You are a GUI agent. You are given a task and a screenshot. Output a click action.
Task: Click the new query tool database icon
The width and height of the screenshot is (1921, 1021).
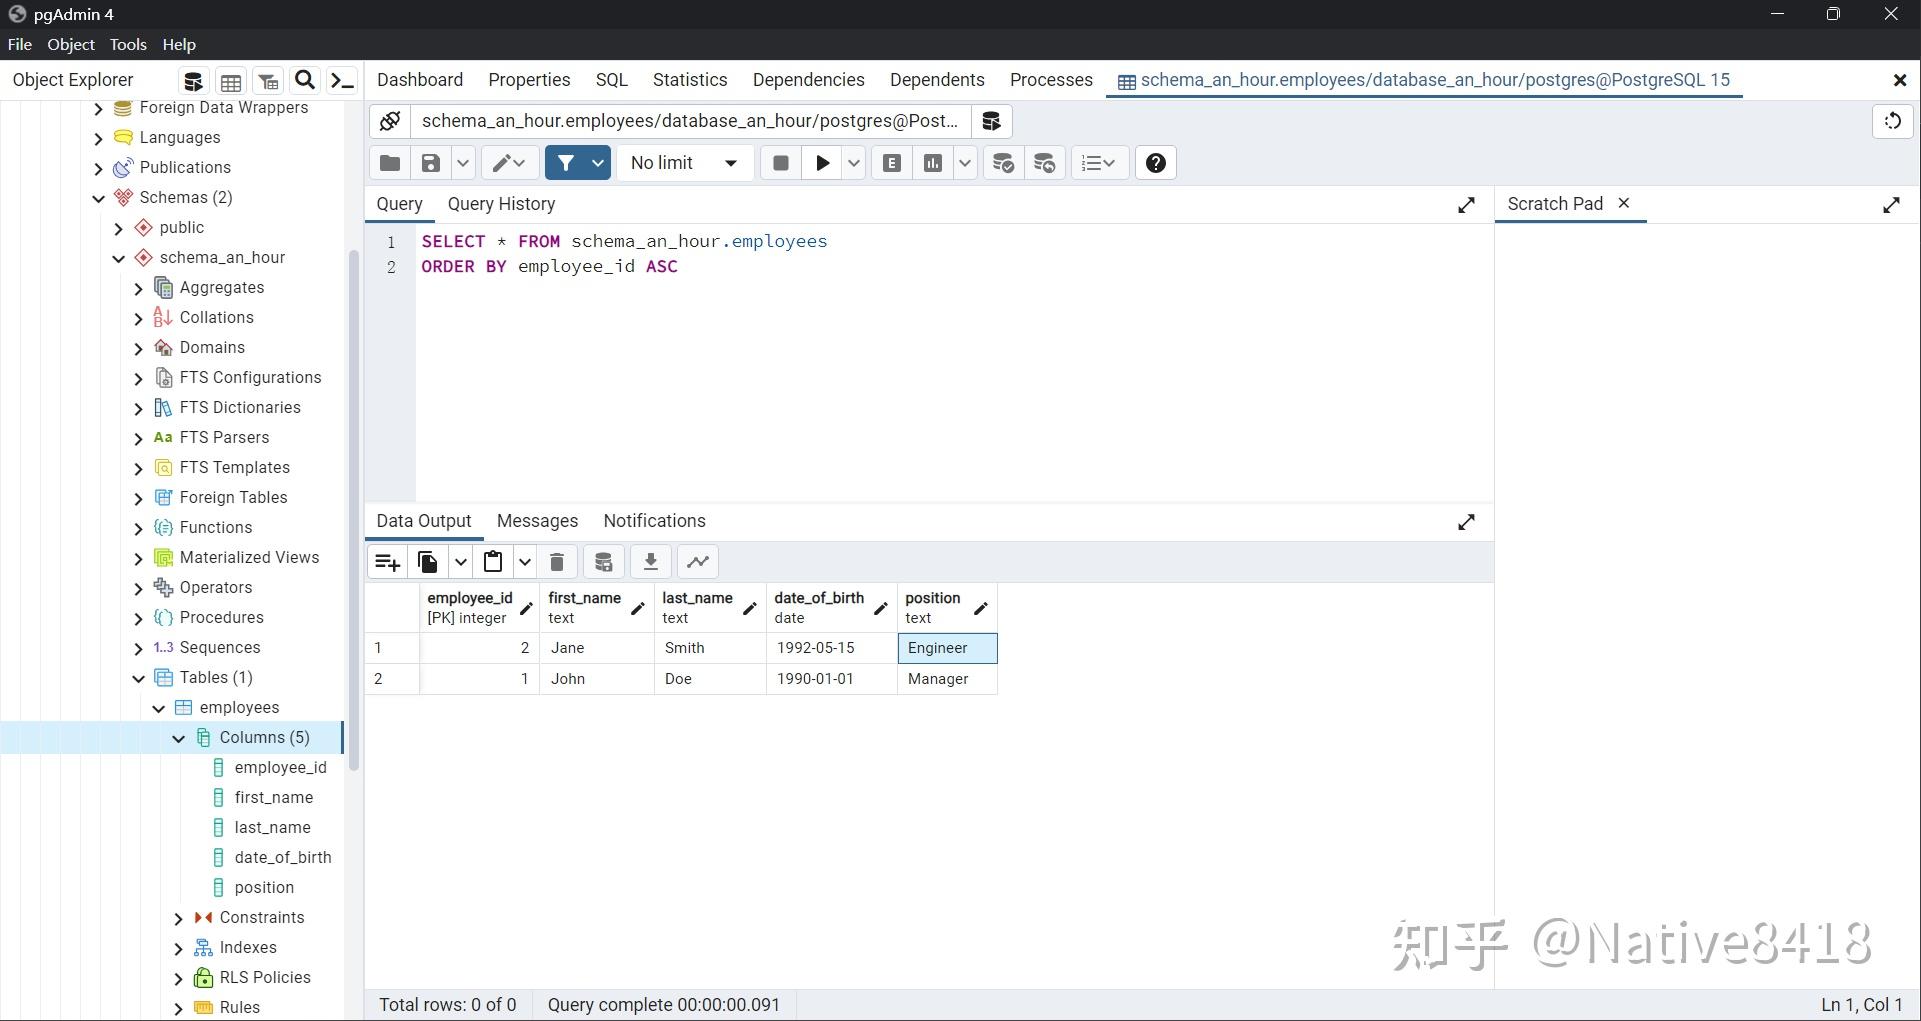click(x=991, y=121)
